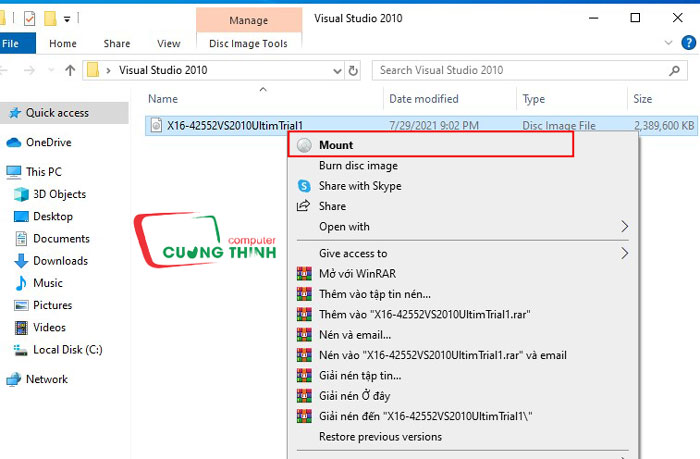Expand address bar history dropdown
The height and width of the screenshot is (459, 700).
click(x=338, y=71)
